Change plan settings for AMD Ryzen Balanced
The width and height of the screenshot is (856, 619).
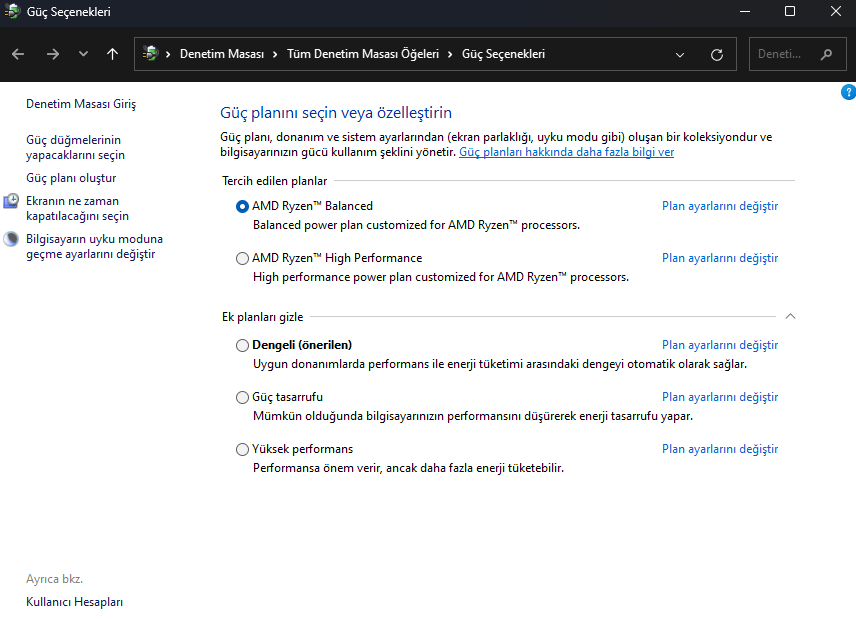(720, 206)
